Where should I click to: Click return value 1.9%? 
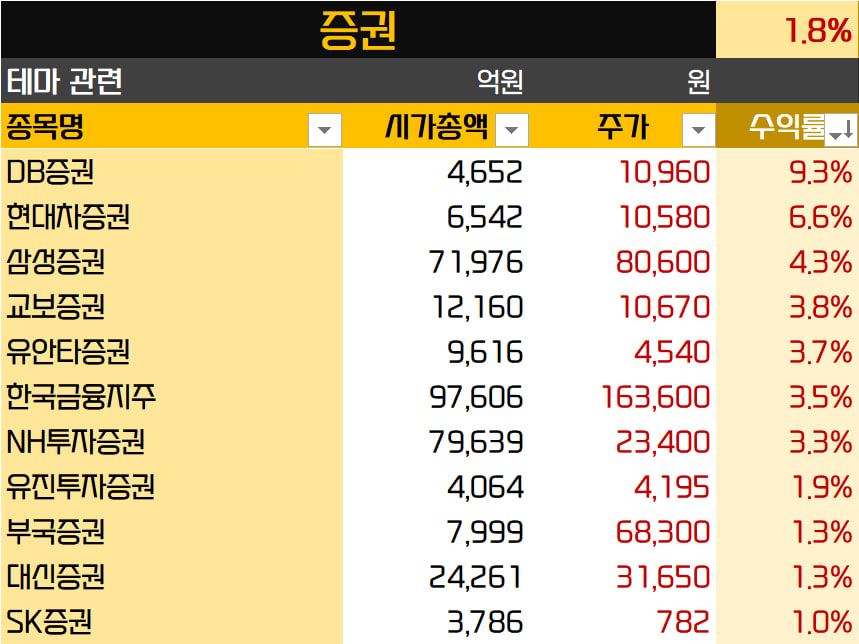click(x=822, y=487)
